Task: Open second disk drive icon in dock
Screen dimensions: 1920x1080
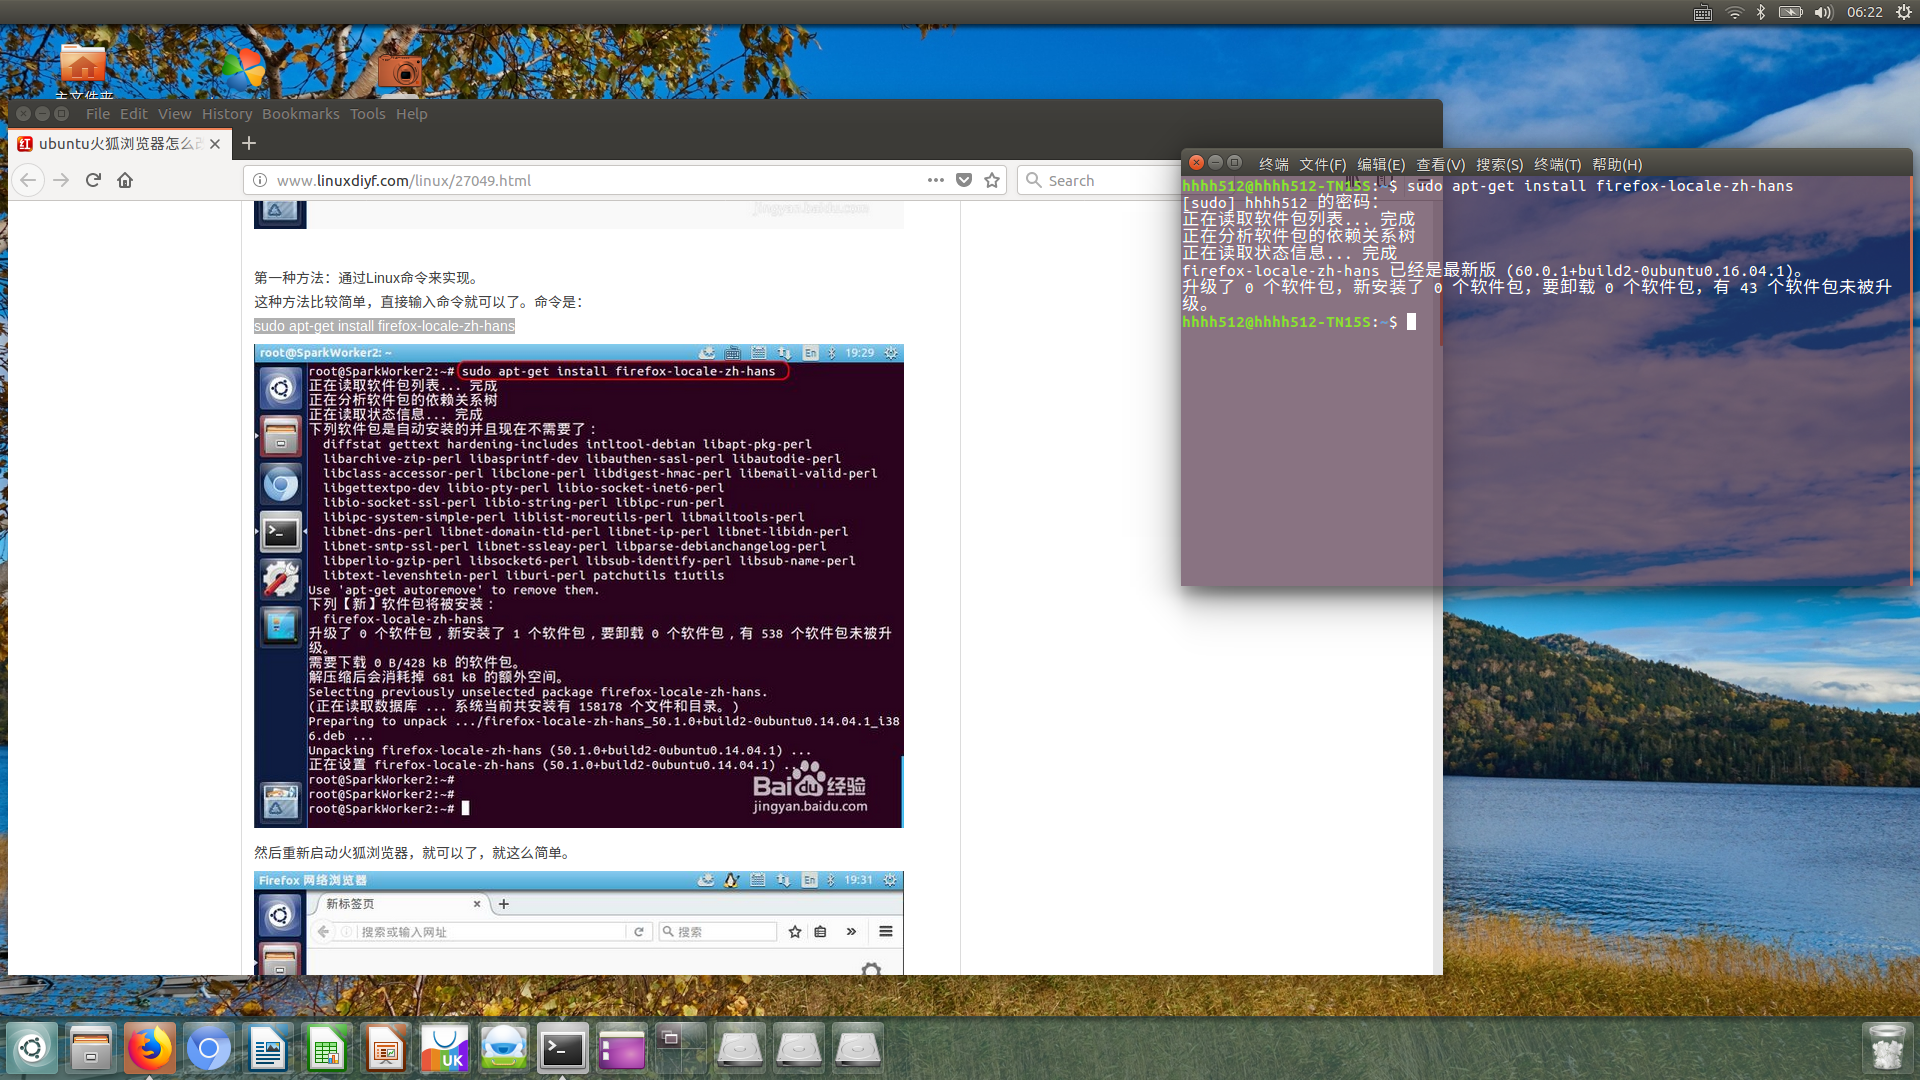Action: click(x=799, y=1048)
